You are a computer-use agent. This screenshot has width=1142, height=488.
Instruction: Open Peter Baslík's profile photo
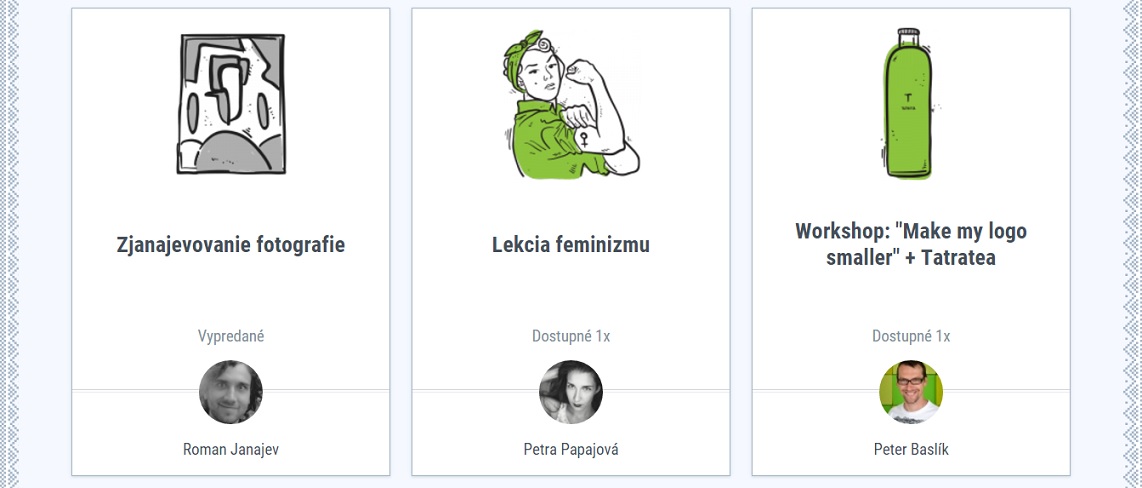pos(911,392)
